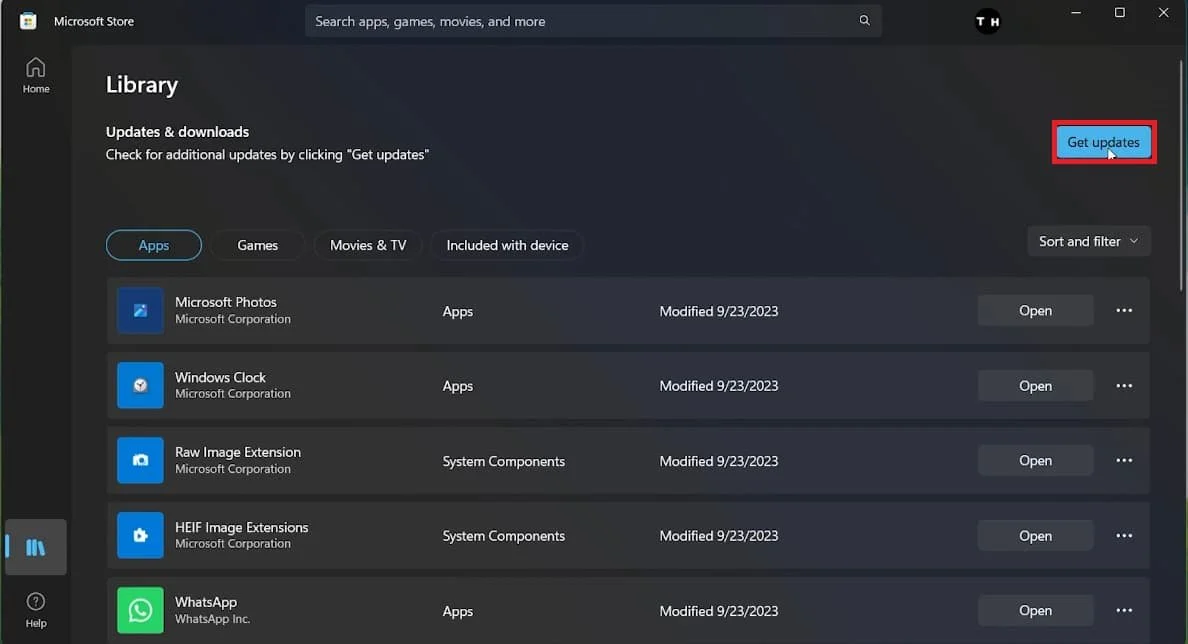Open more options for Raw Image Extension
This screenshot has height=644, width=1188.
(1124, 461)
